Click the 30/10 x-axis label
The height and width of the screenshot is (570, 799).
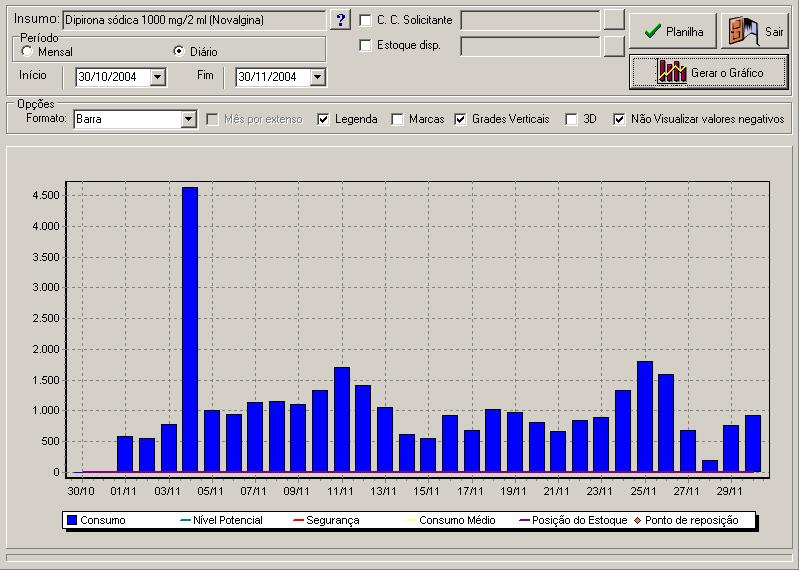tap(81, 491)
